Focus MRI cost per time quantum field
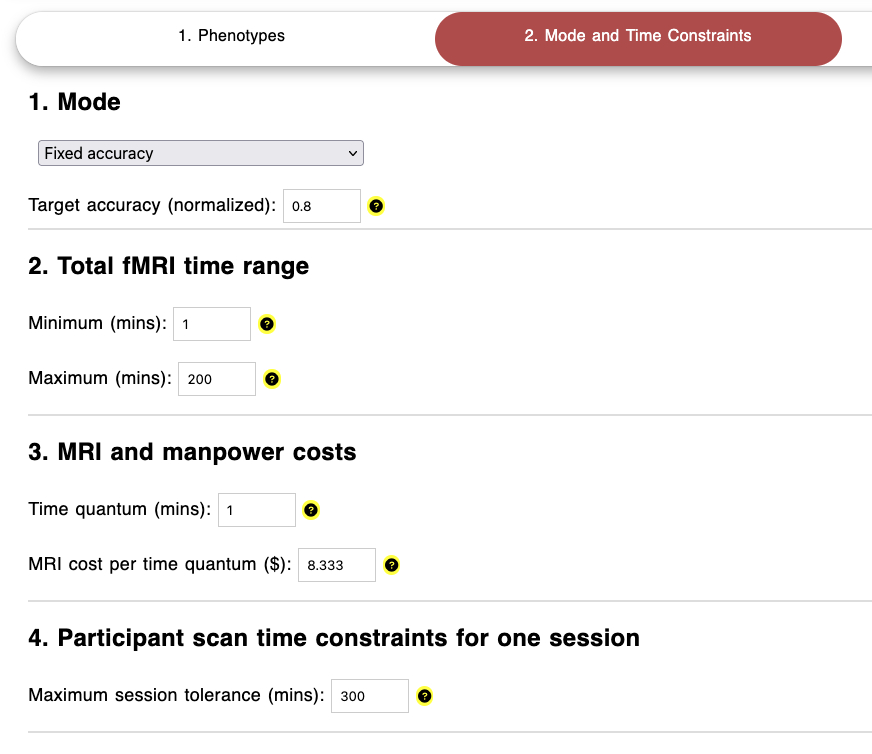 tap(336, 565)
